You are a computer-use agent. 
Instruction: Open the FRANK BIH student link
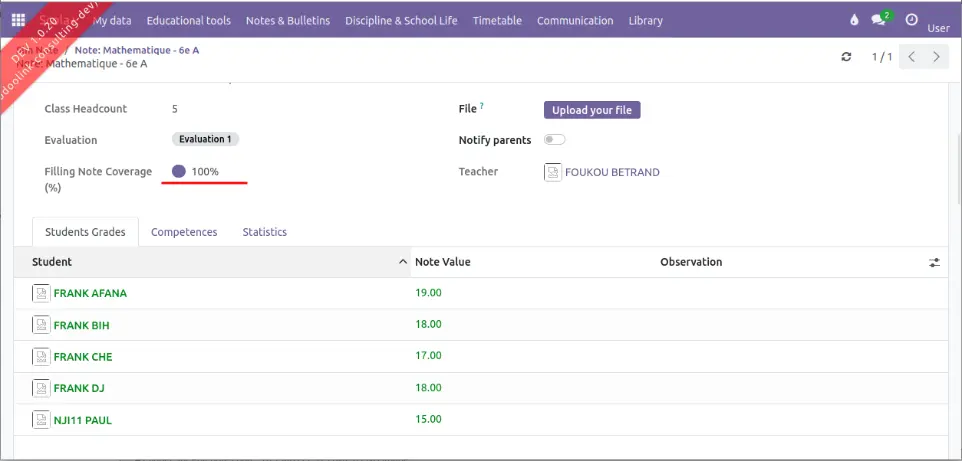(82, 325)
